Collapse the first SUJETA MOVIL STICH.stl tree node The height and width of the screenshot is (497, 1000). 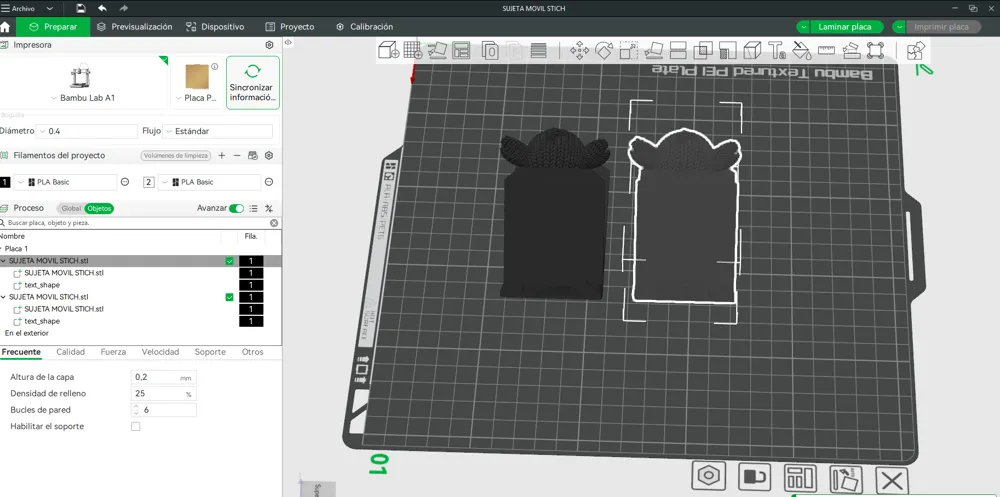click(4, 261)
